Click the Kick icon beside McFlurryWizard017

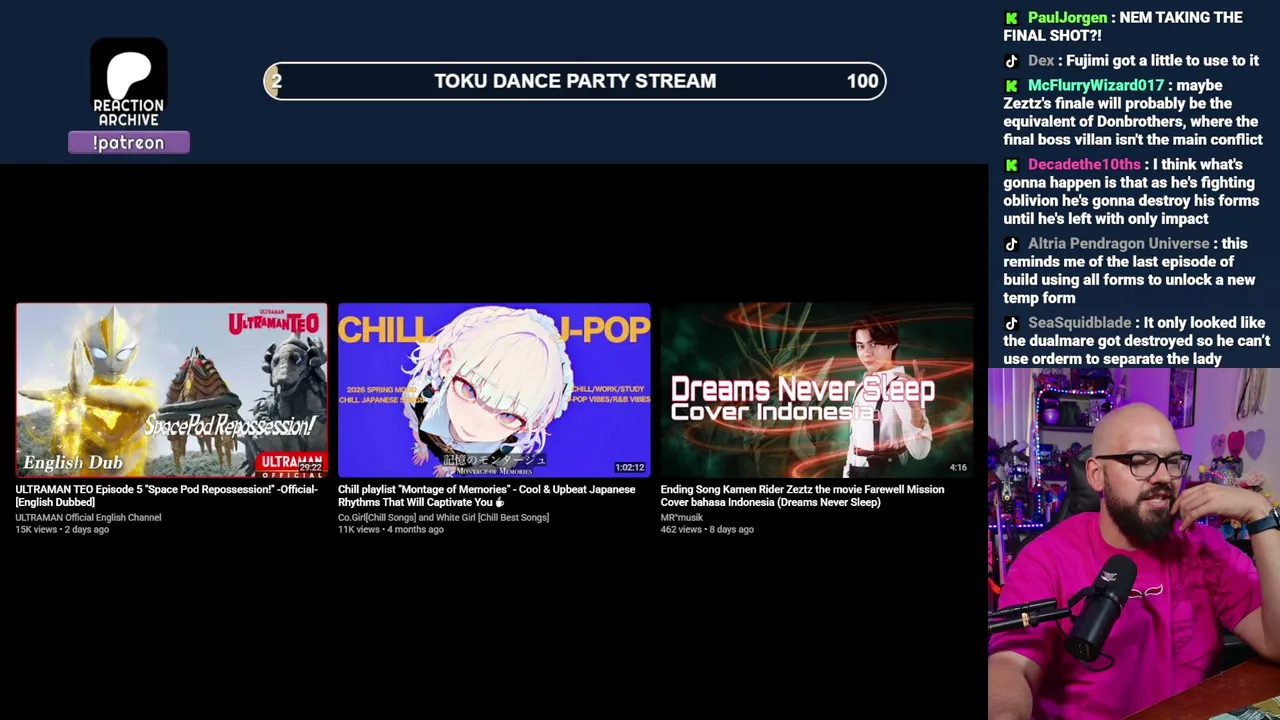tap(1012, 86)
